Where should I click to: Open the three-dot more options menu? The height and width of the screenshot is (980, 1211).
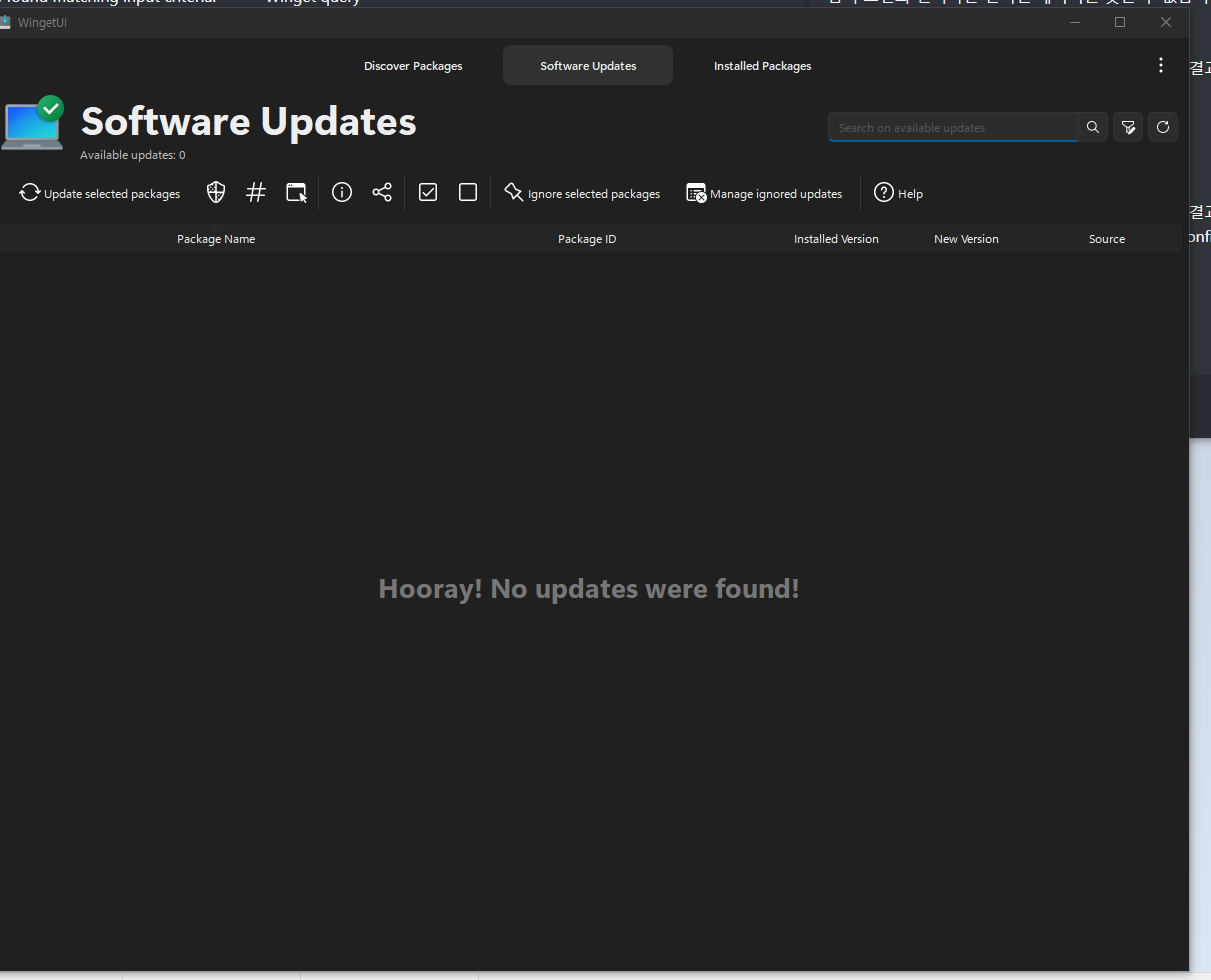click(1161, 65)
